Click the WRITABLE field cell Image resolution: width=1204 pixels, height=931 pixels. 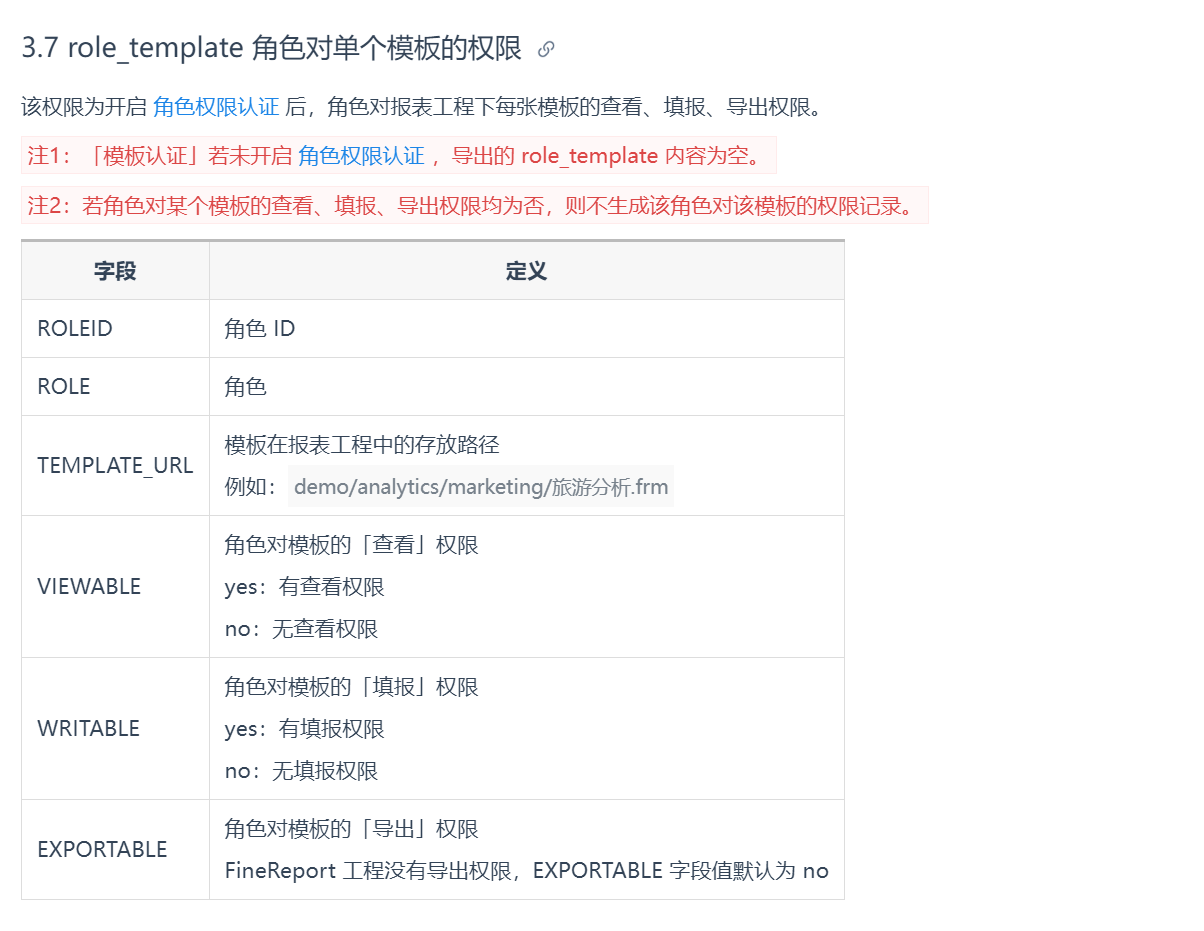(115, 728)
